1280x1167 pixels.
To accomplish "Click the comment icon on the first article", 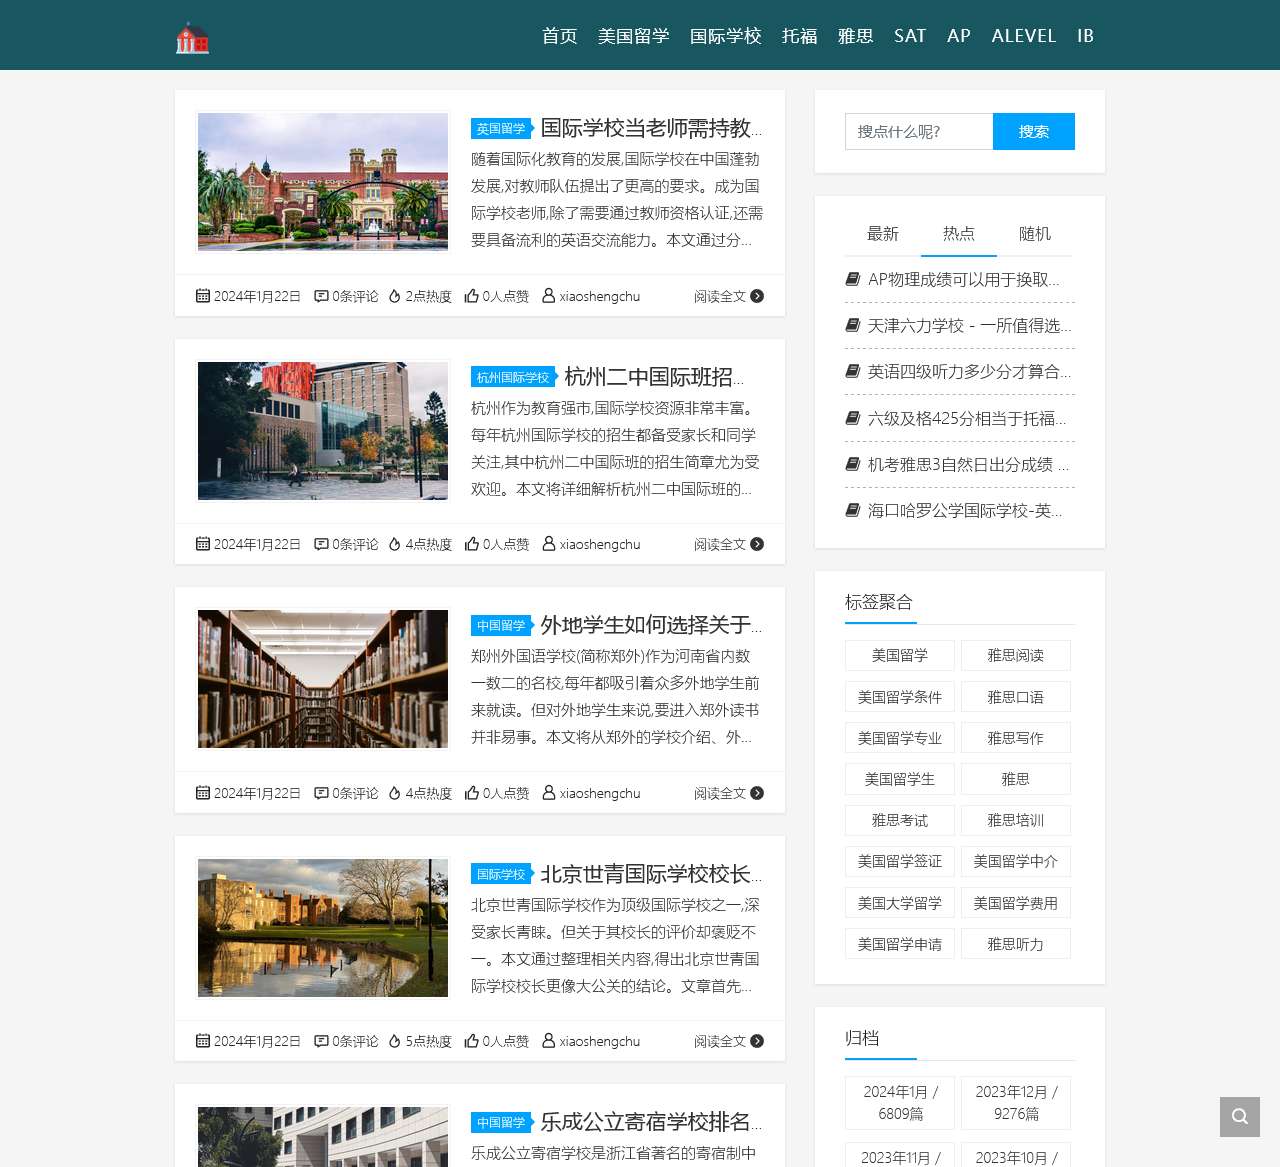I will (321, 296).
